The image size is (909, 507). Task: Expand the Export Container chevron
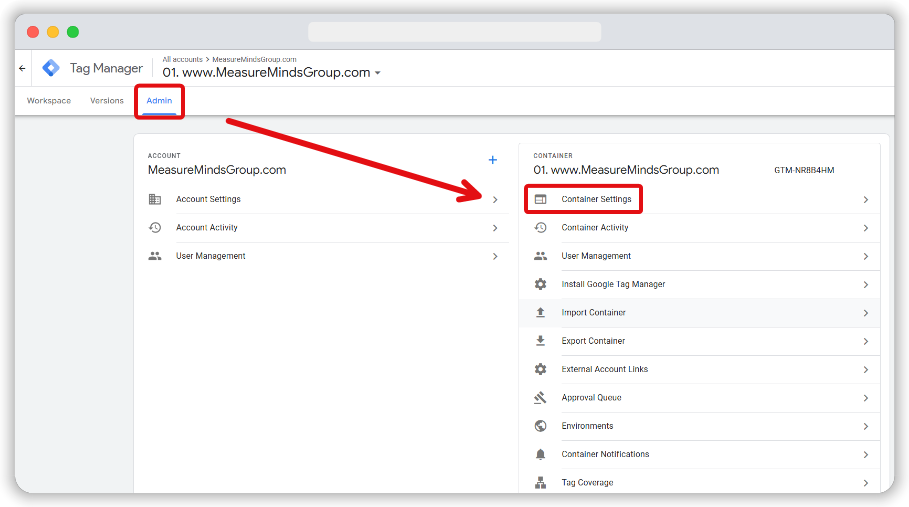(x=866, y=341)
